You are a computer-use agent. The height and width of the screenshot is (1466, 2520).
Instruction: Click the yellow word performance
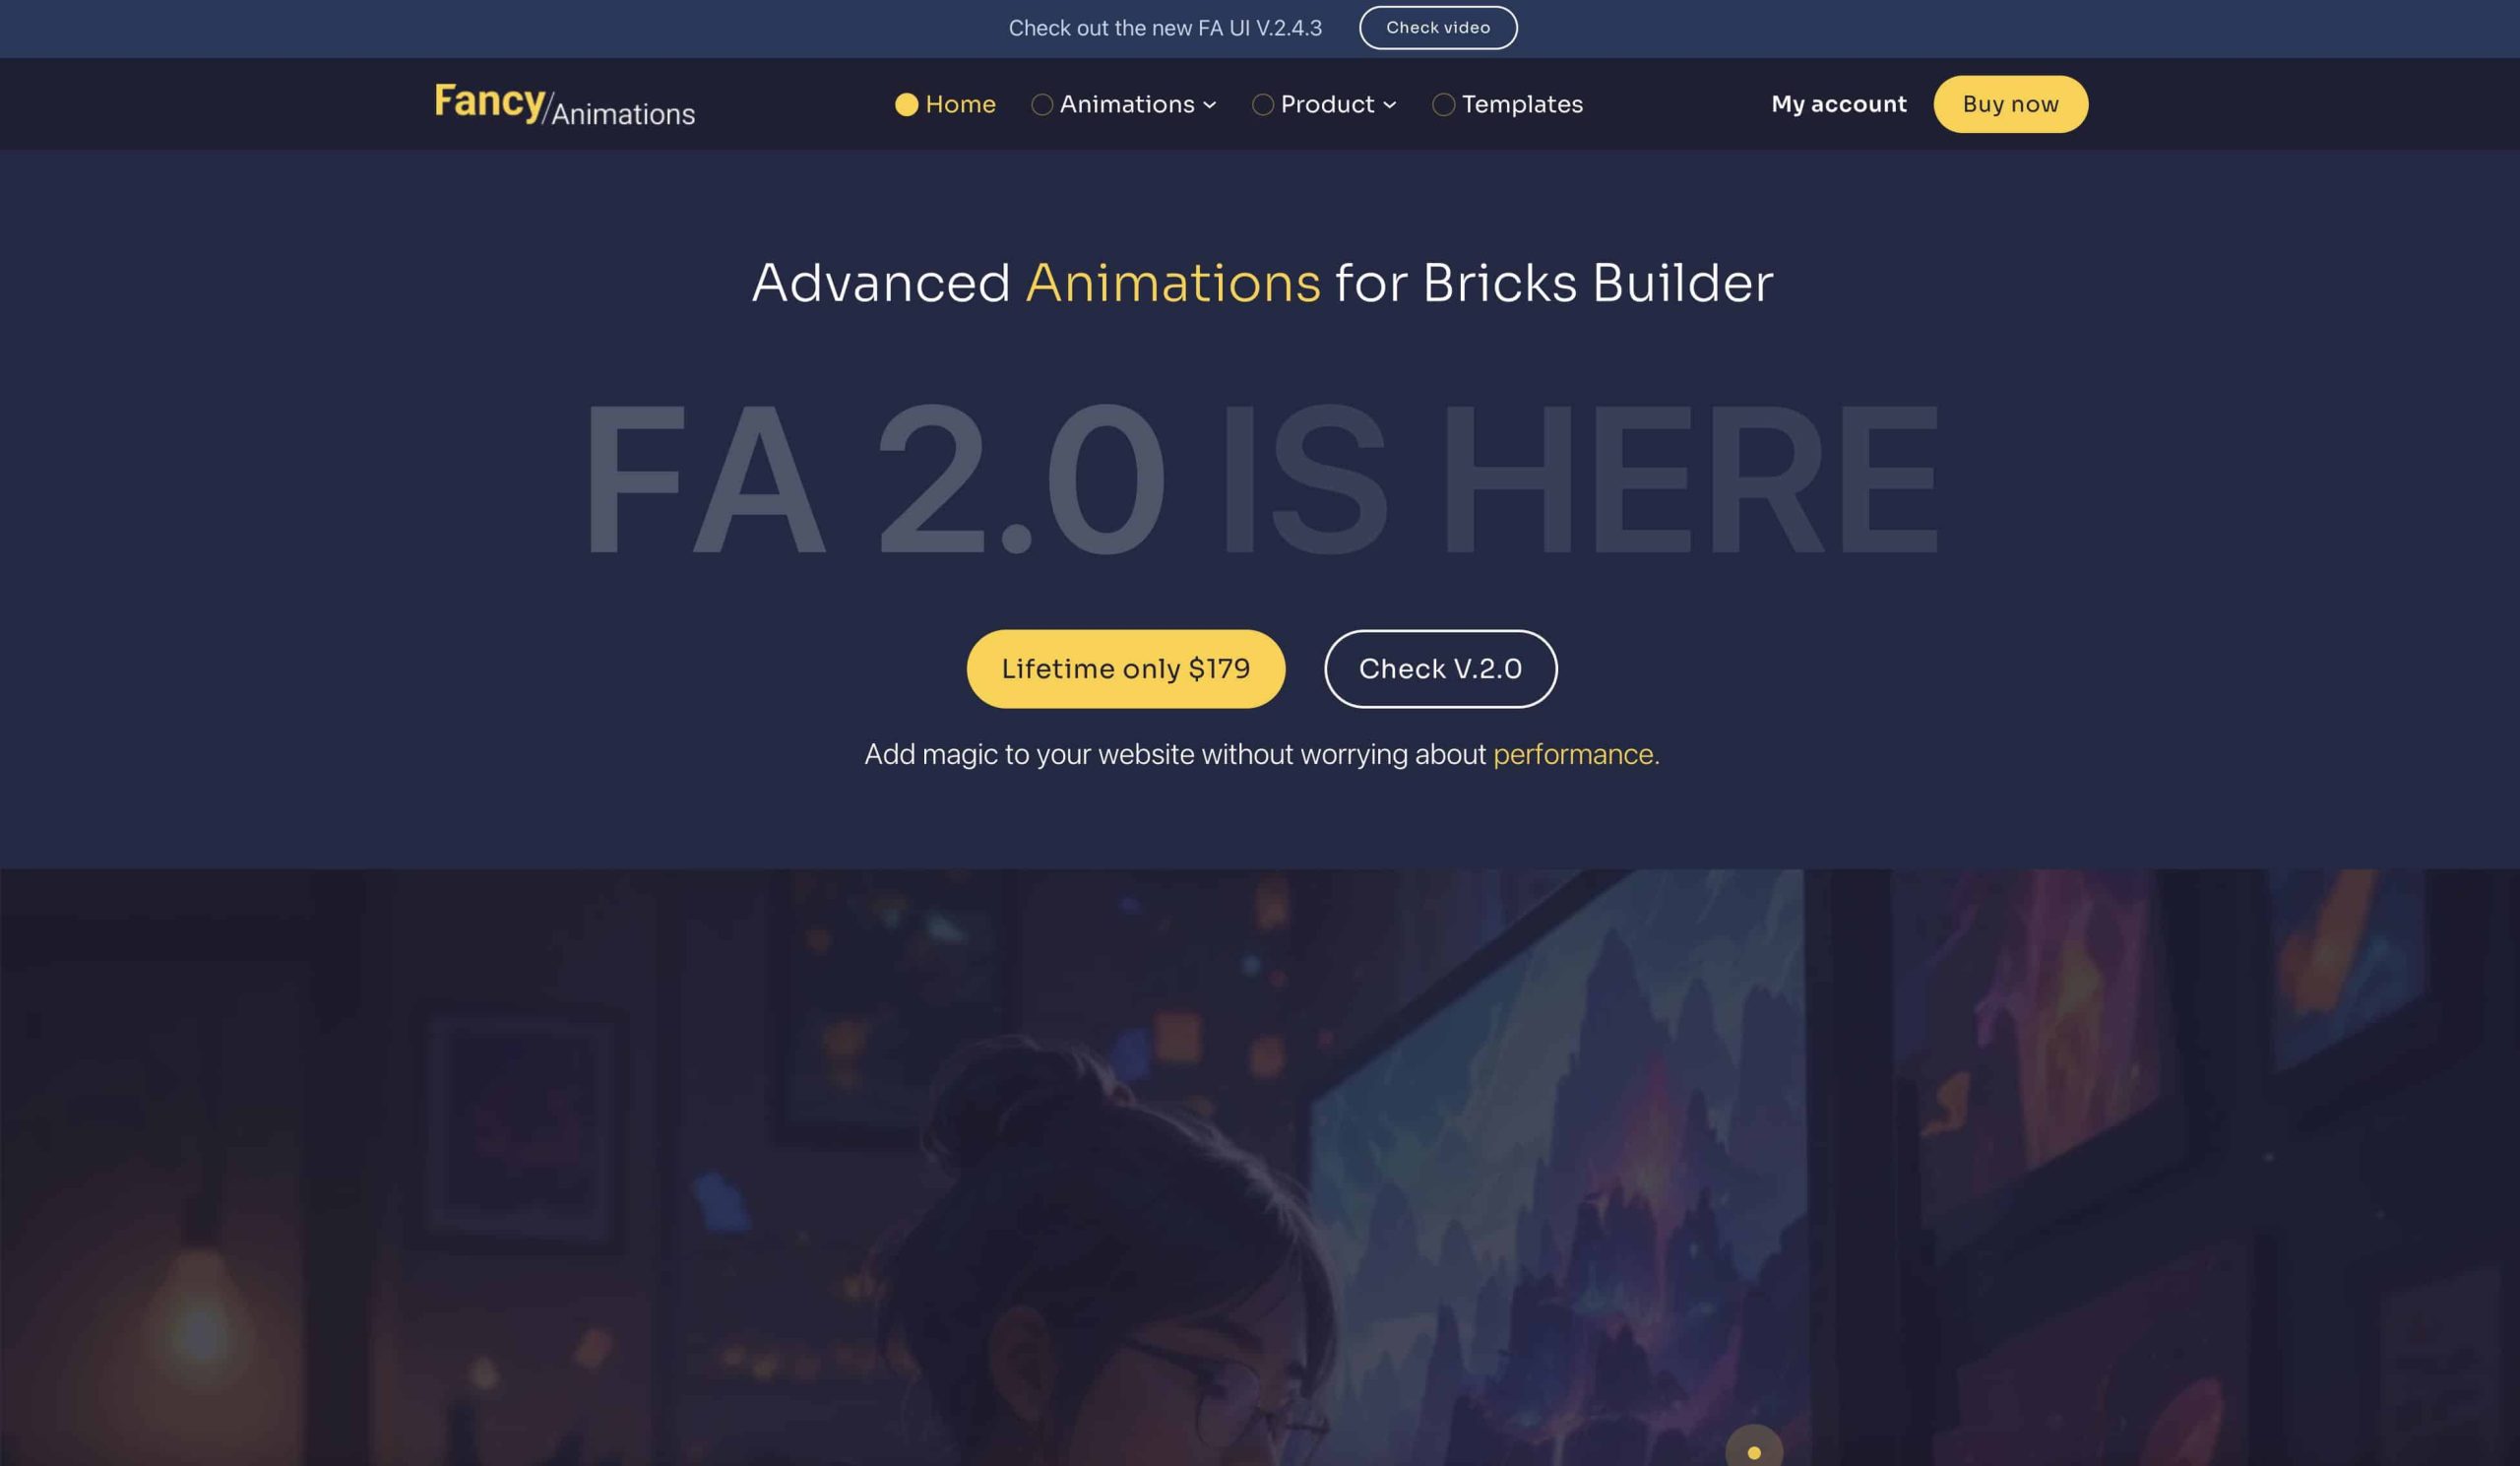point(1575,754)
